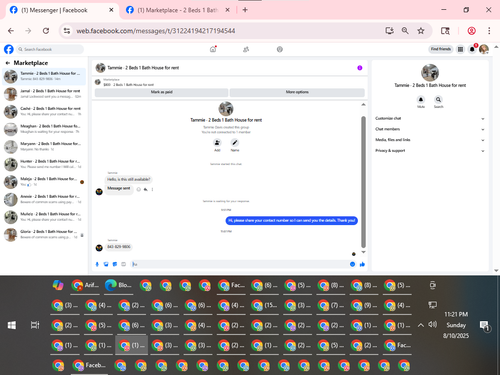Attach a file with the photo icon
The height and width of the screenshot is (375, 500).
[x=106, y=264]
